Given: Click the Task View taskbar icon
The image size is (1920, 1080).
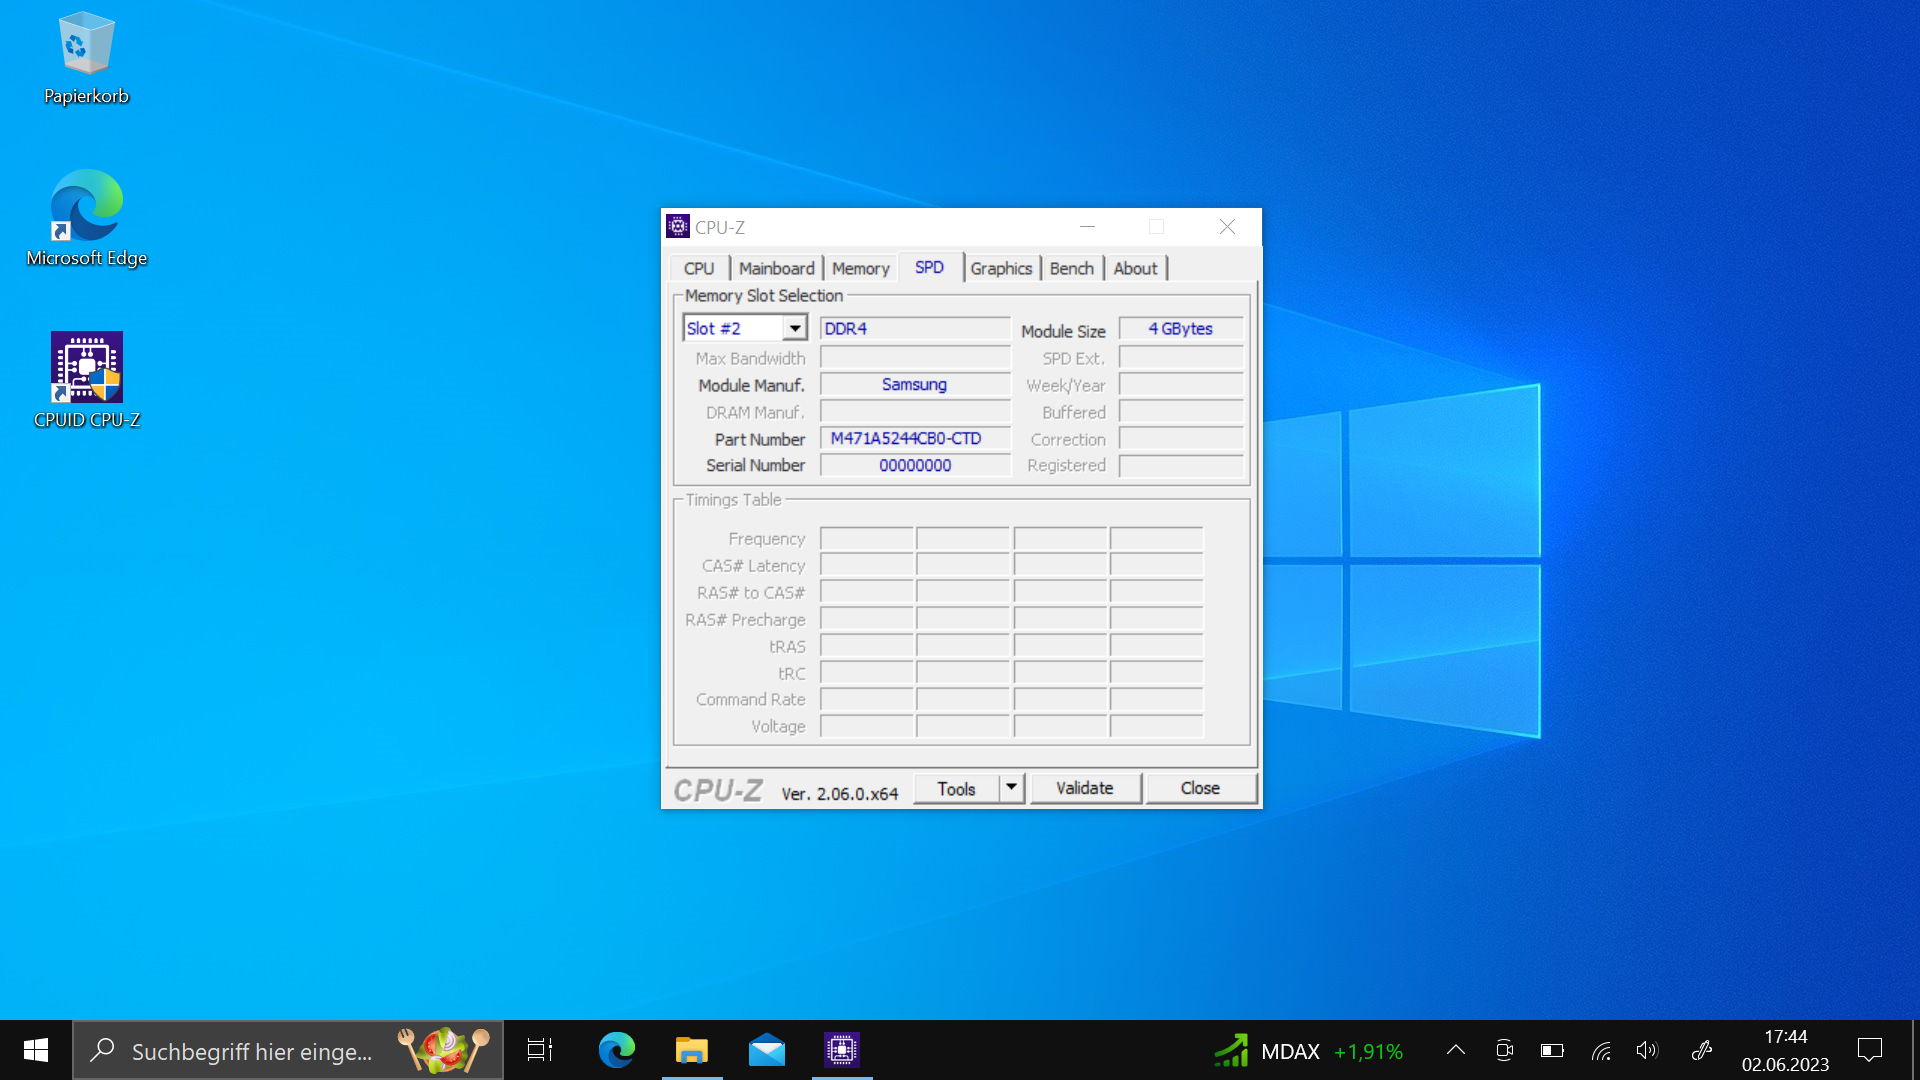Looking at the screenshot, I should (x=540, y=1050).
